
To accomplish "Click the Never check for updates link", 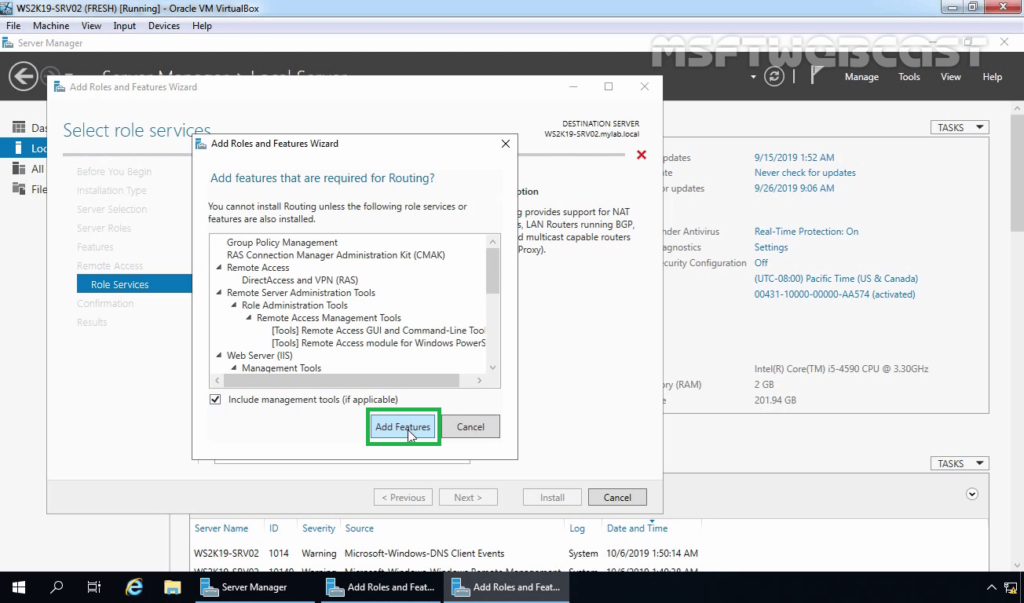I will coord(804,173).
